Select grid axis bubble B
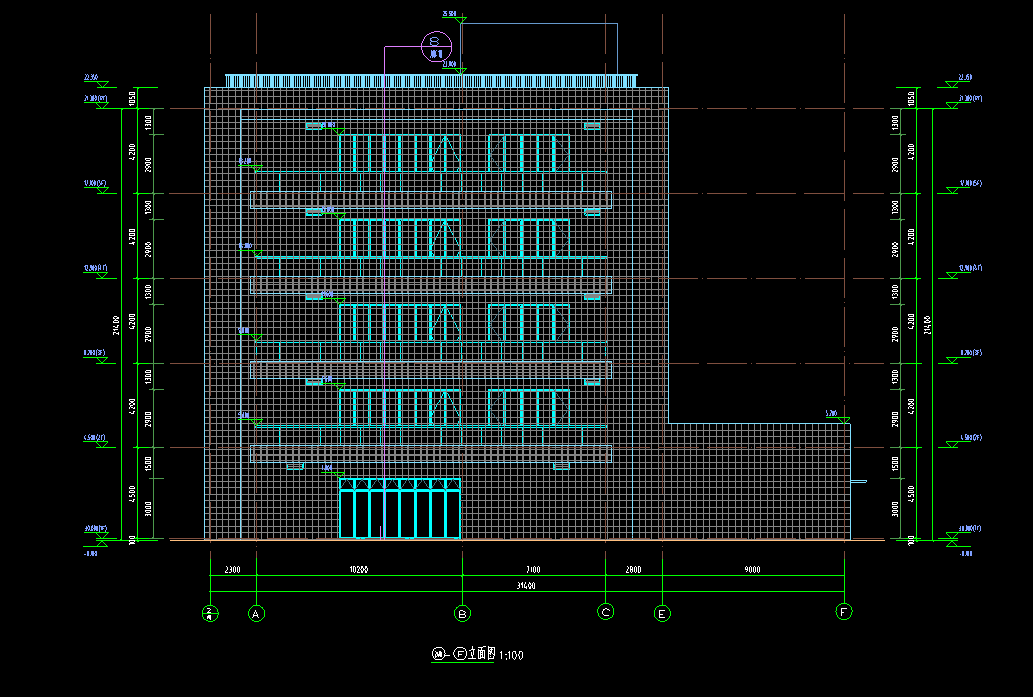The width and height of the screenshot is (1033, 697). click(x=462, y=612)
